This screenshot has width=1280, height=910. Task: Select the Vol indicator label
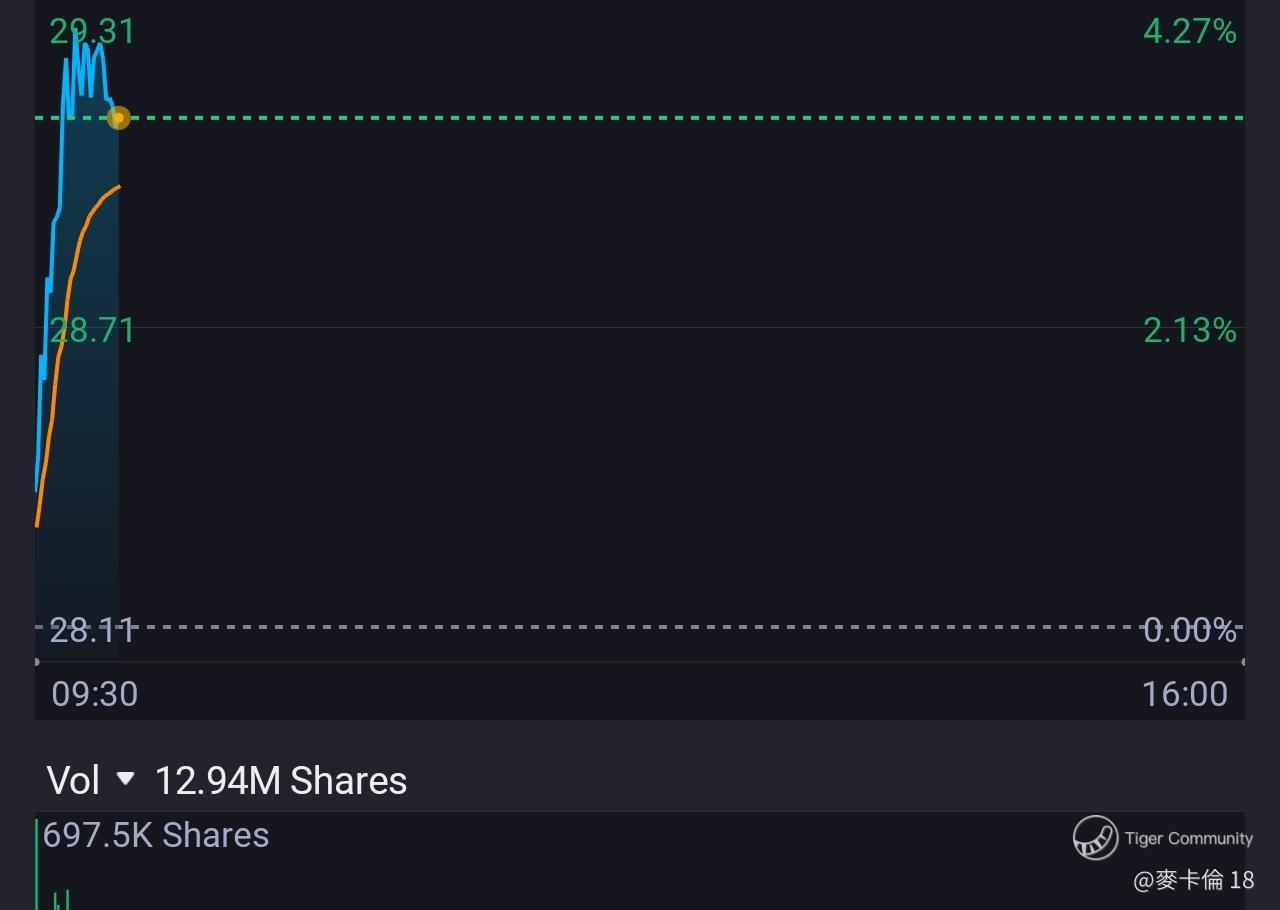[73, 781]
